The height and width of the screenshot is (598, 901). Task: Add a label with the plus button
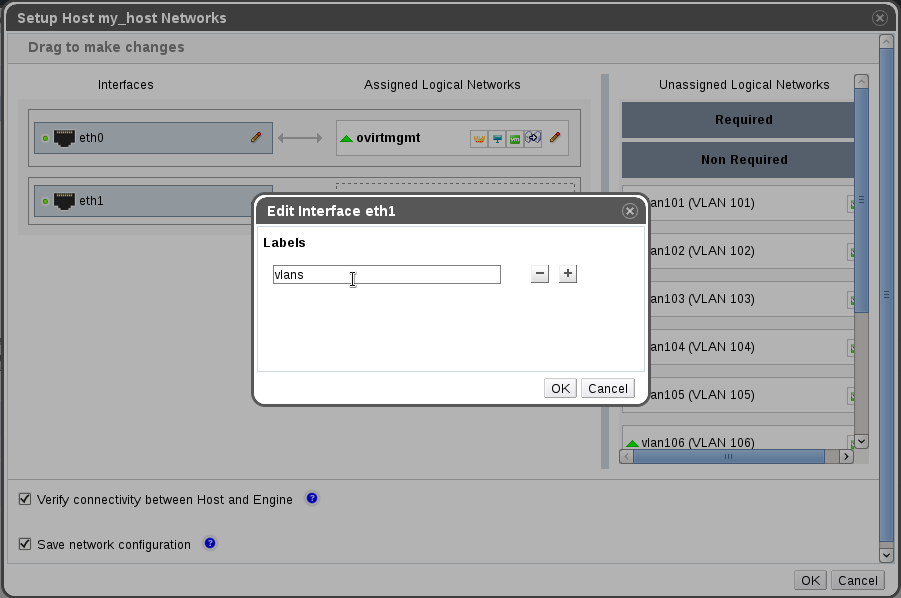(x=568, y=274)
